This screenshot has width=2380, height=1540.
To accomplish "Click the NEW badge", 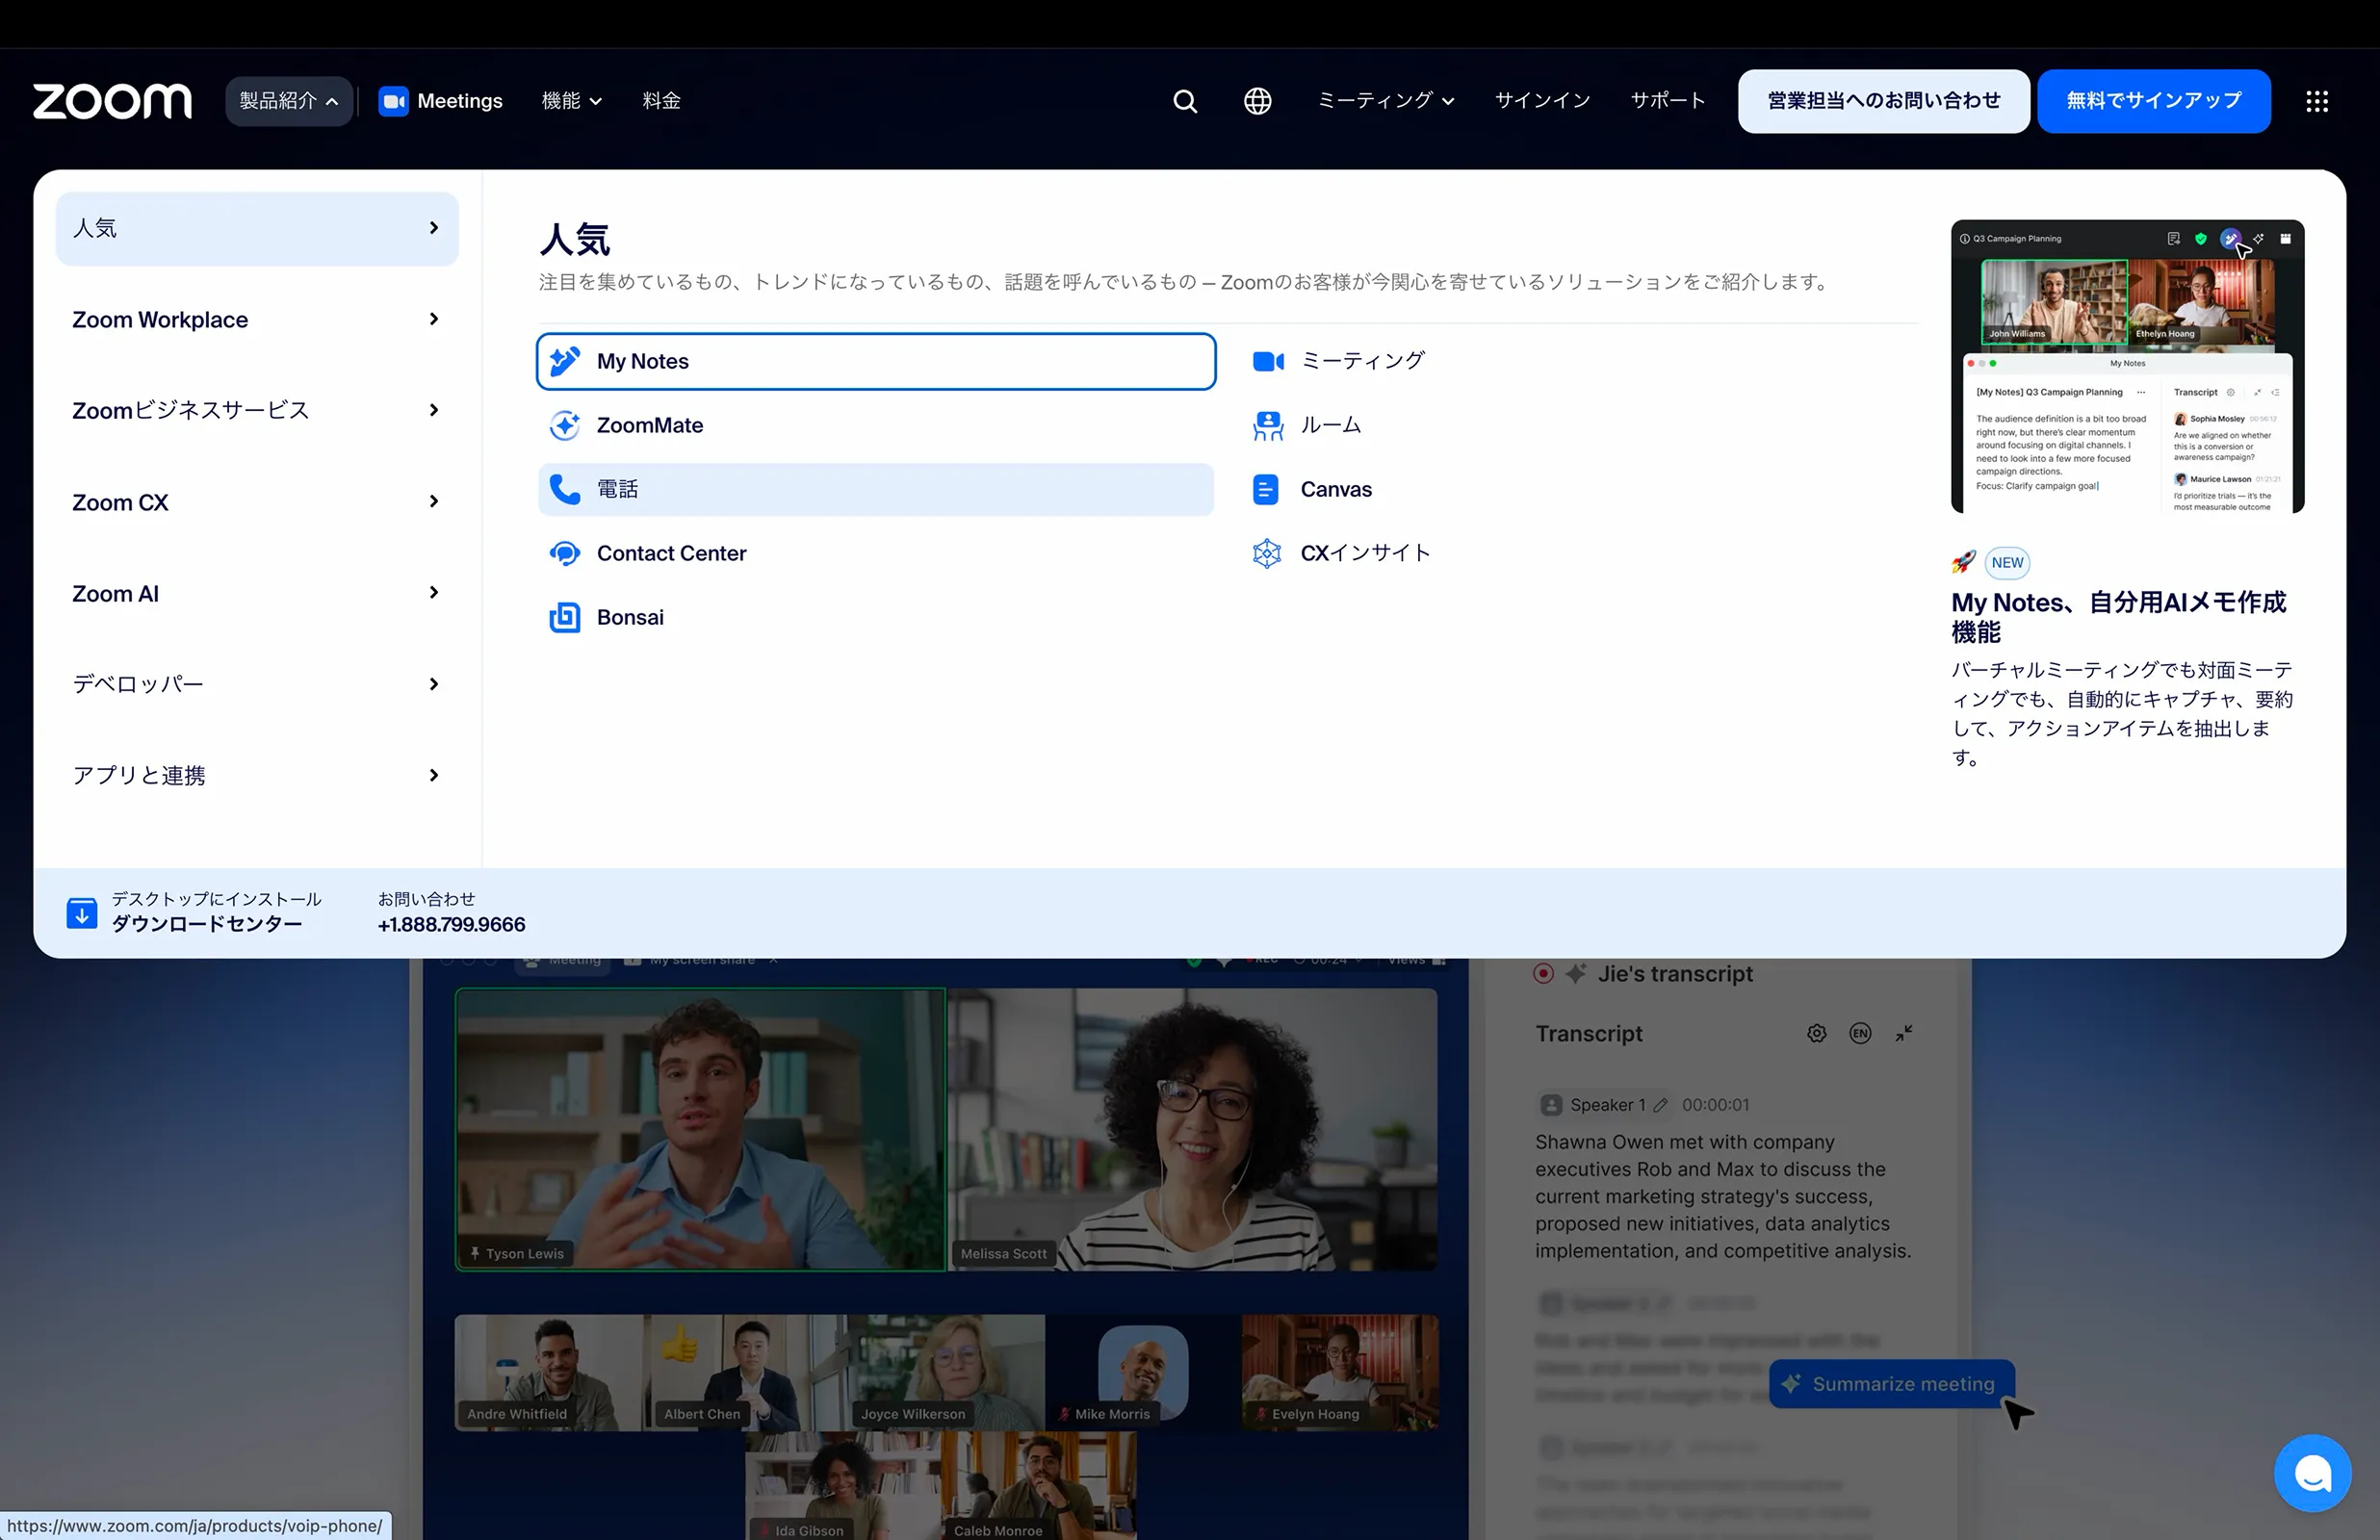I will pos(2007,562).
